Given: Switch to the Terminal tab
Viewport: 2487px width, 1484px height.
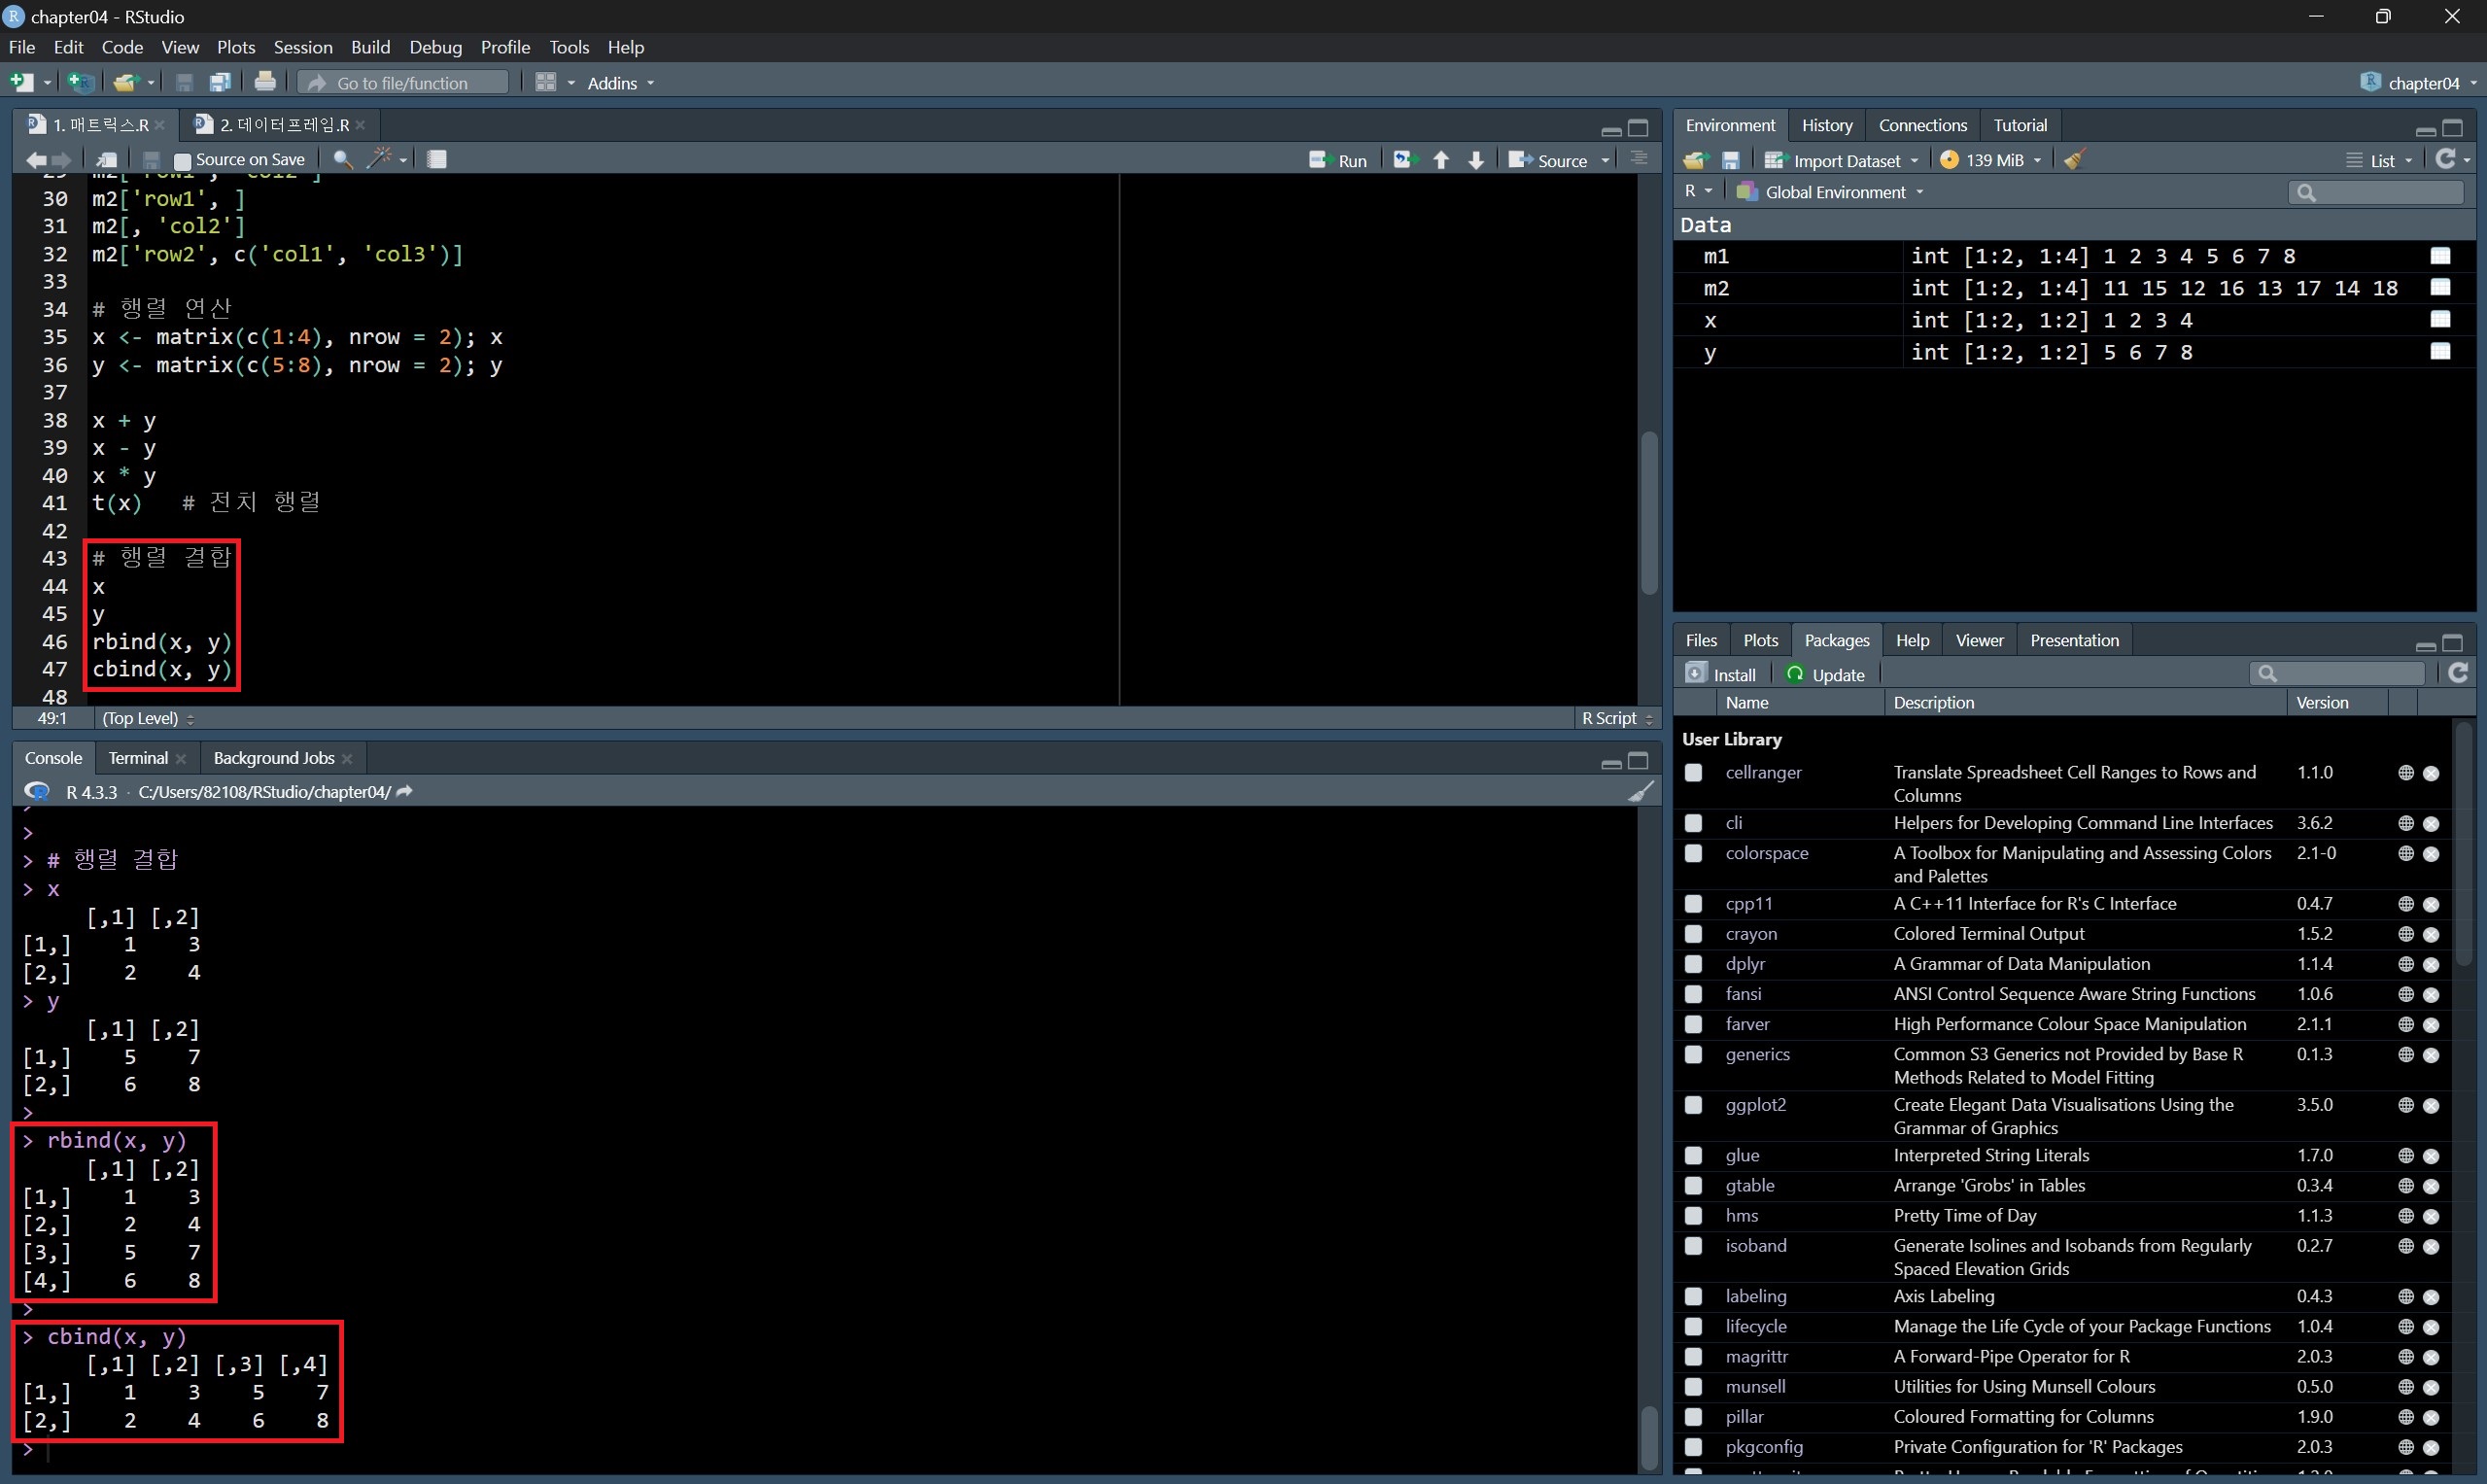Looking at the screenshot, I should pyautogui.click(x=138, y=758).
